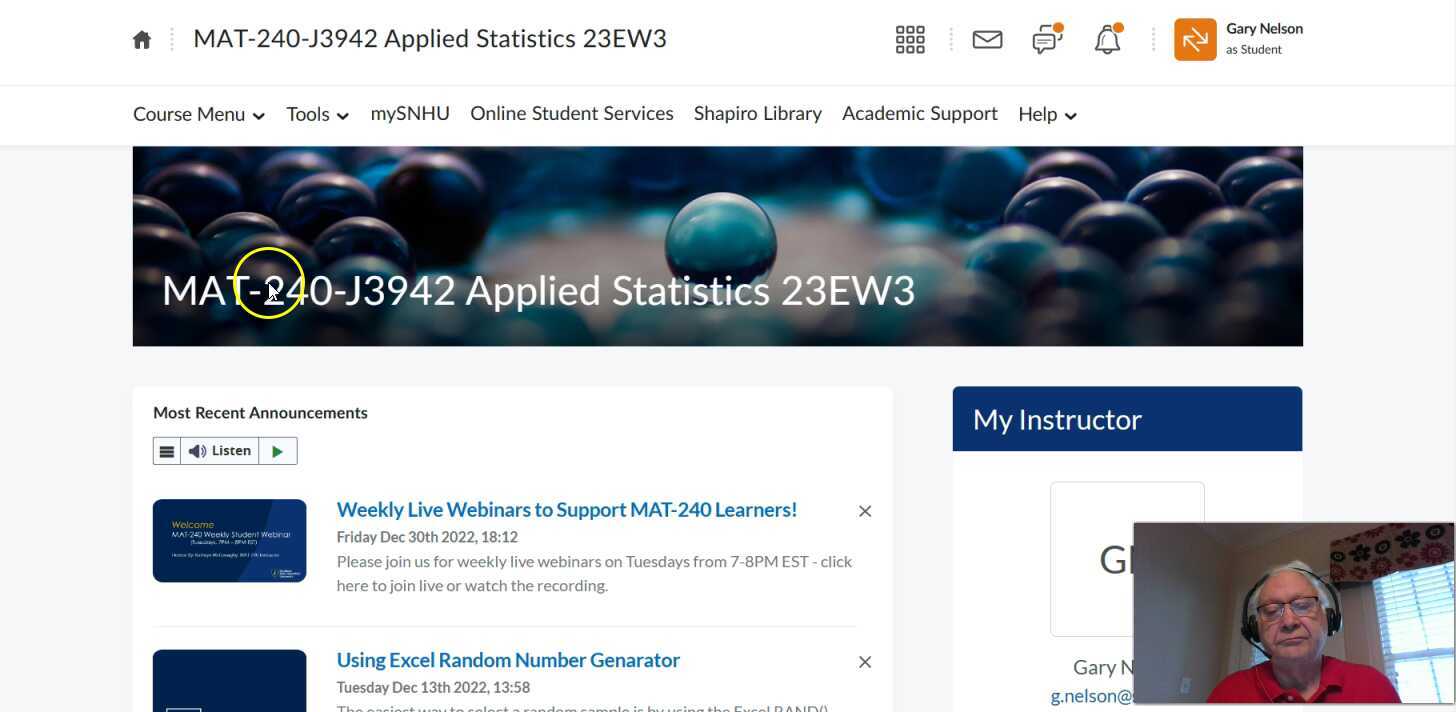Go to the course home icon
This screenshot has height=712, width=1456.
(142, 40)
